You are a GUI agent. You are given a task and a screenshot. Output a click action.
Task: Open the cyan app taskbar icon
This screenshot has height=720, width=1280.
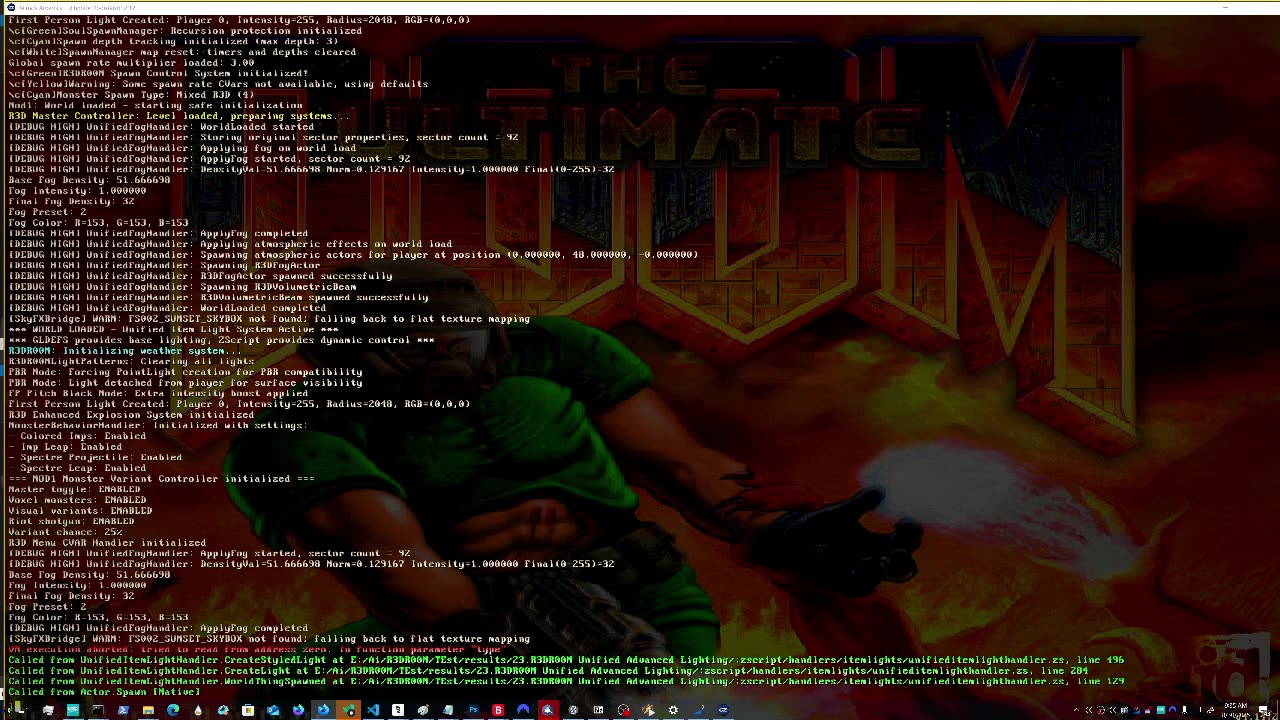coord(73,710)
